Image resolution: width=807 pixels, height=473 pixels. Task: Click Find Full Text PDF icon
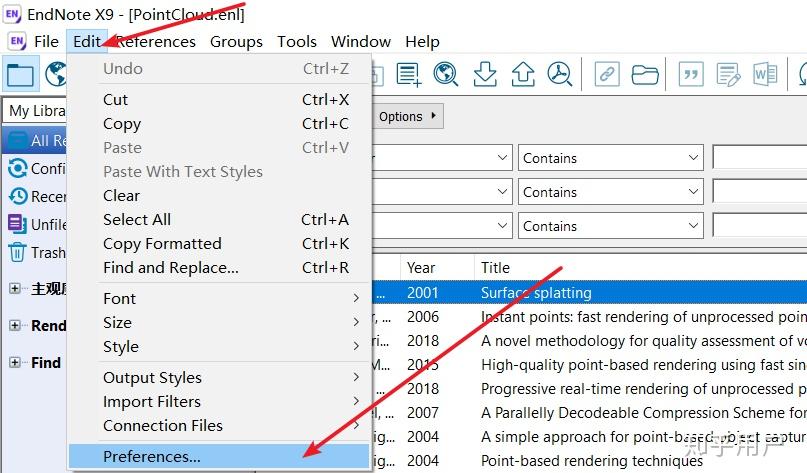(x=560, y=74)
